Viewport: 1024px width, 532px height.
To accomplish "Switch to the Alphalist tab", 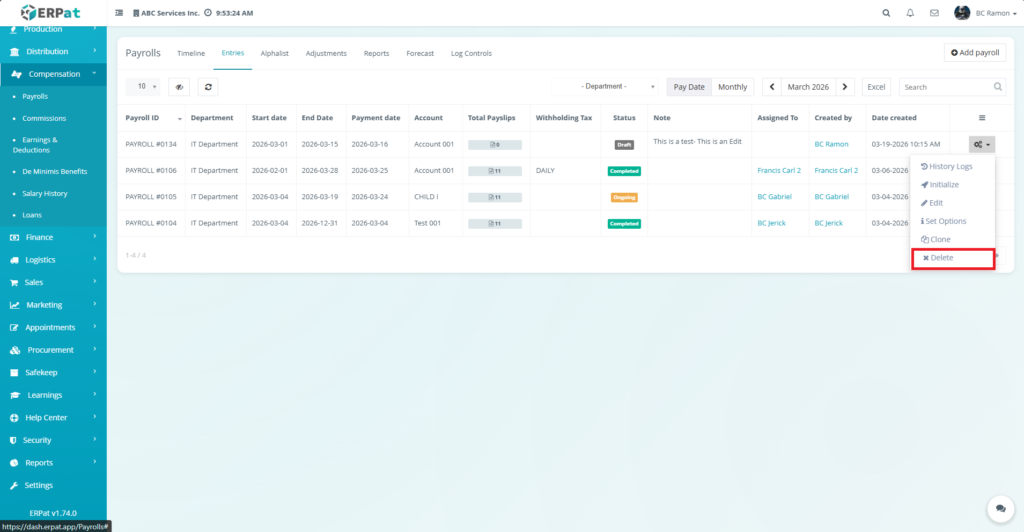I will [x=274, y=53].
